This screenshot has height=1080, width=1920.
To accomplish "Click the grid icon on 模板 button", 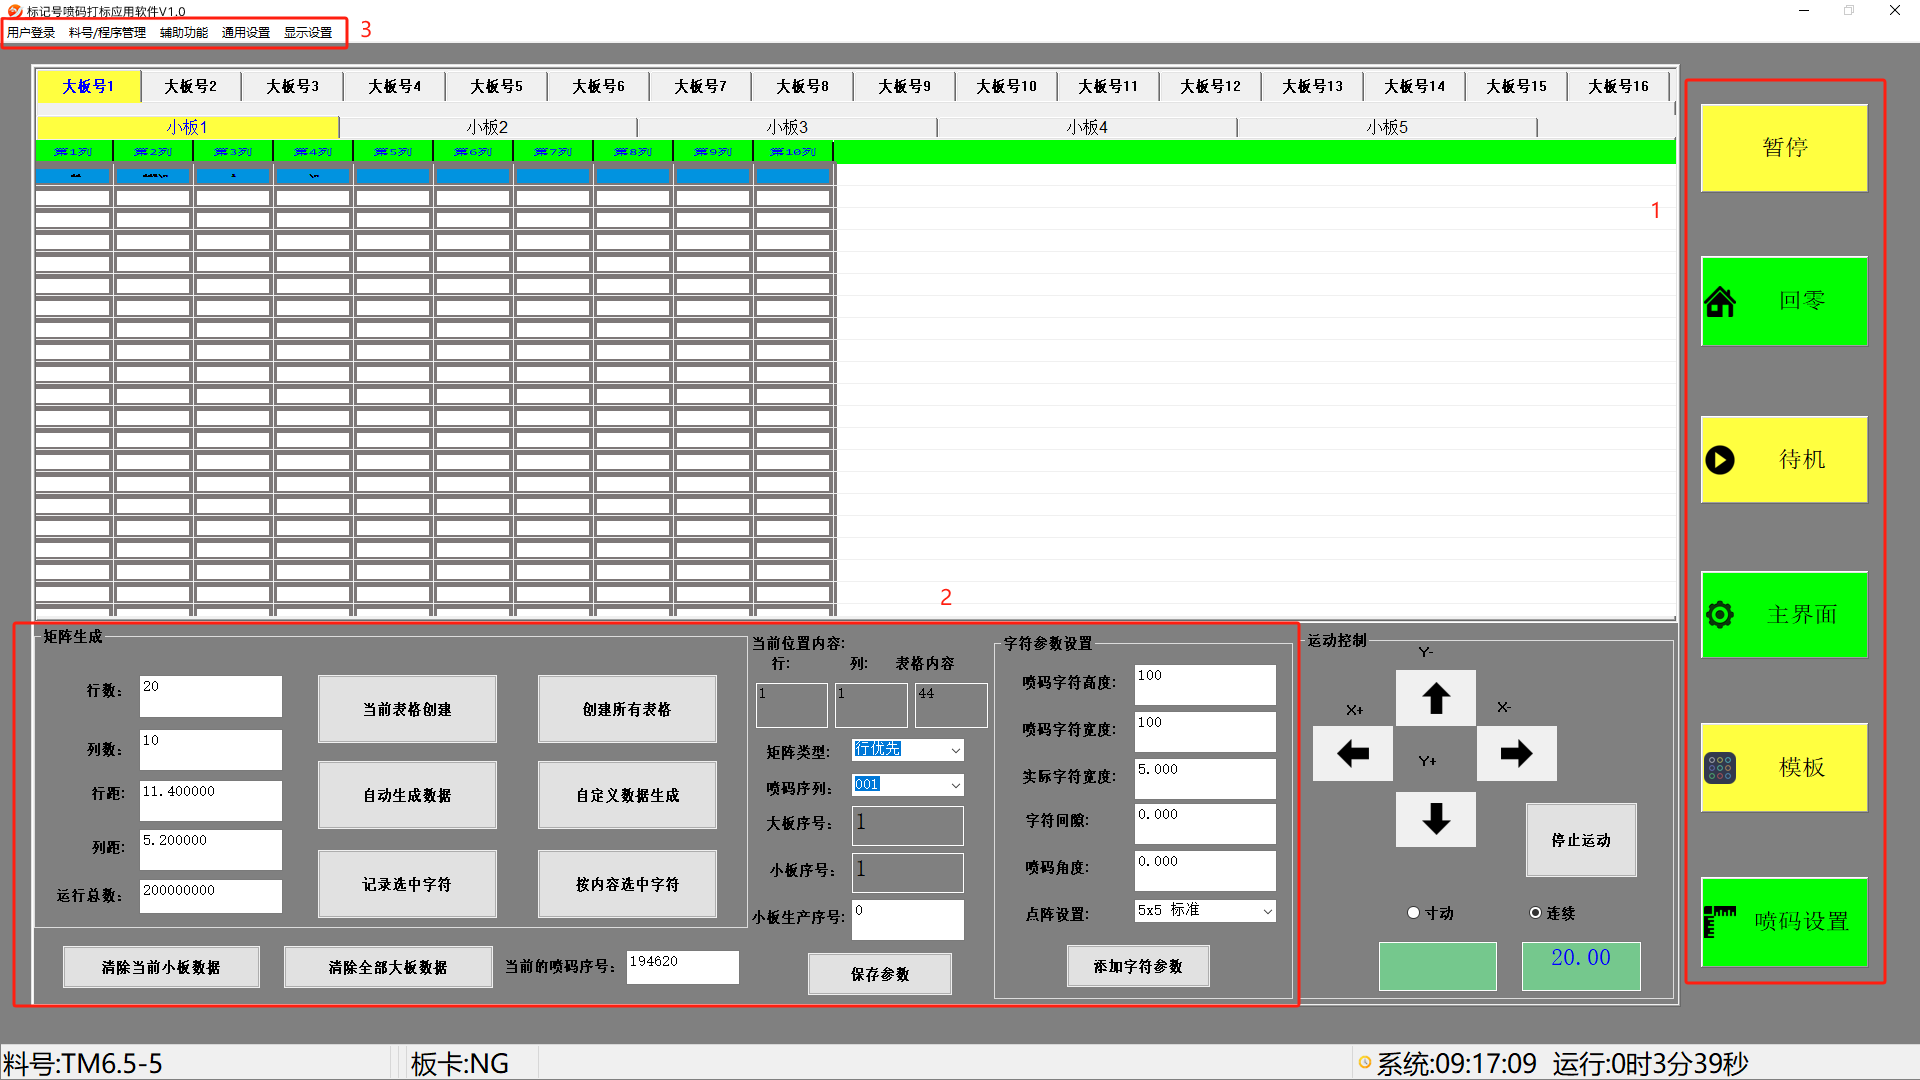I will click(x=1720, y=768).
